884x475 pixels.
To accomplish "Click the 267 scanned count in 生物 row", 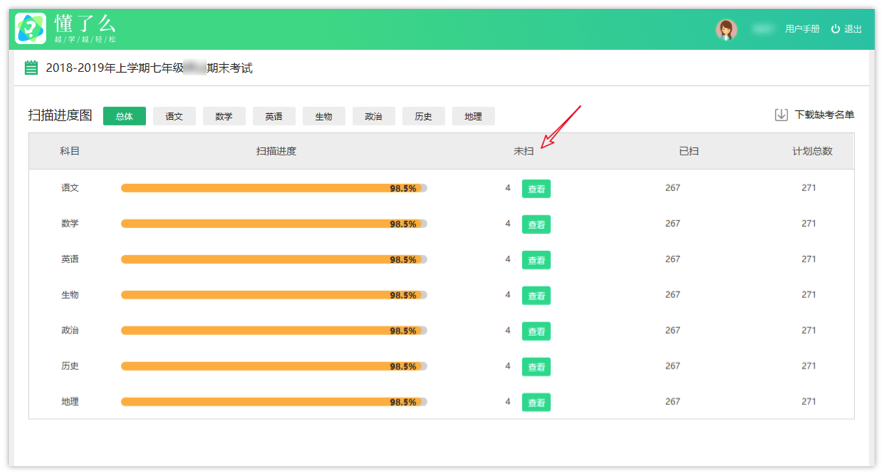I will (x=673, y=295).
